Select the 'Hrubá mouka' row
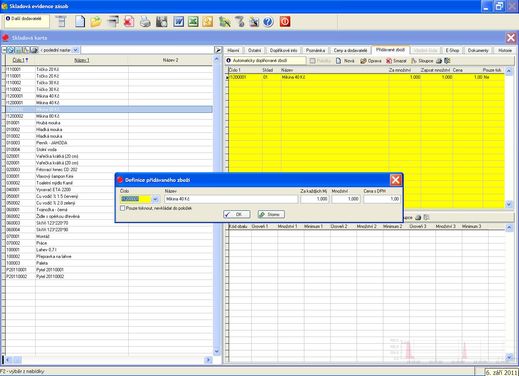 click(x=109, y=123)
